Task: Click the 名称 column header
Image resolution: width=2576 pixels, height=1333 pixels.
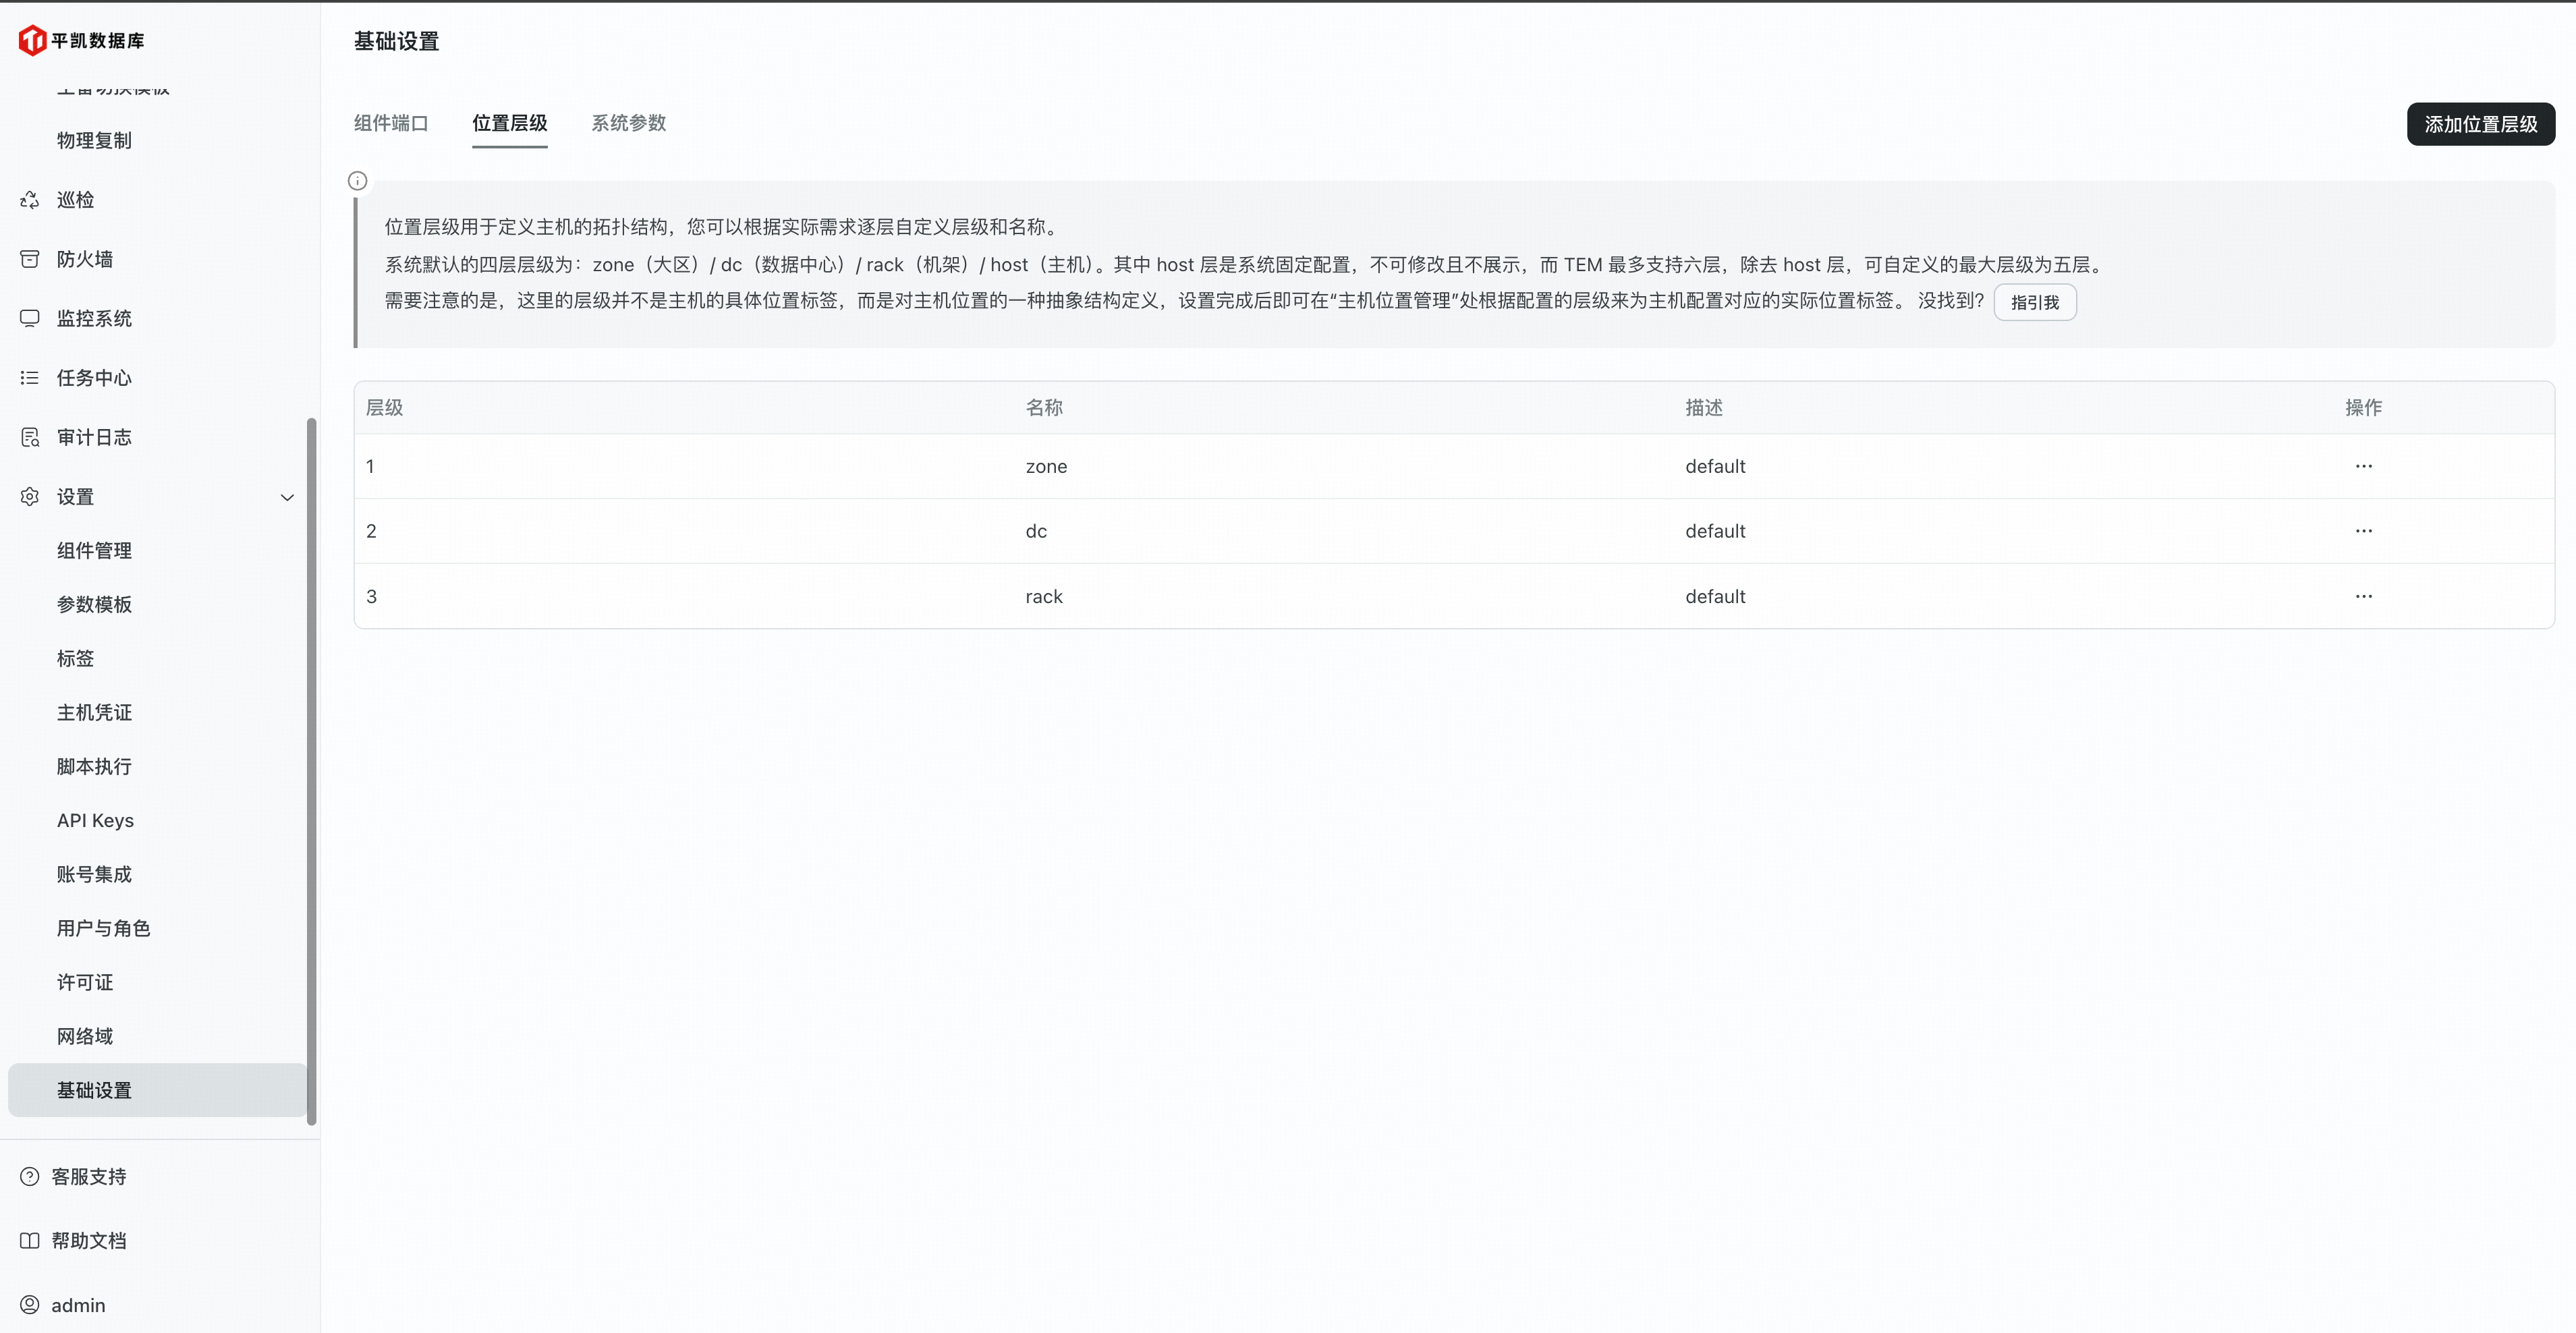Action: point(1044,408)
